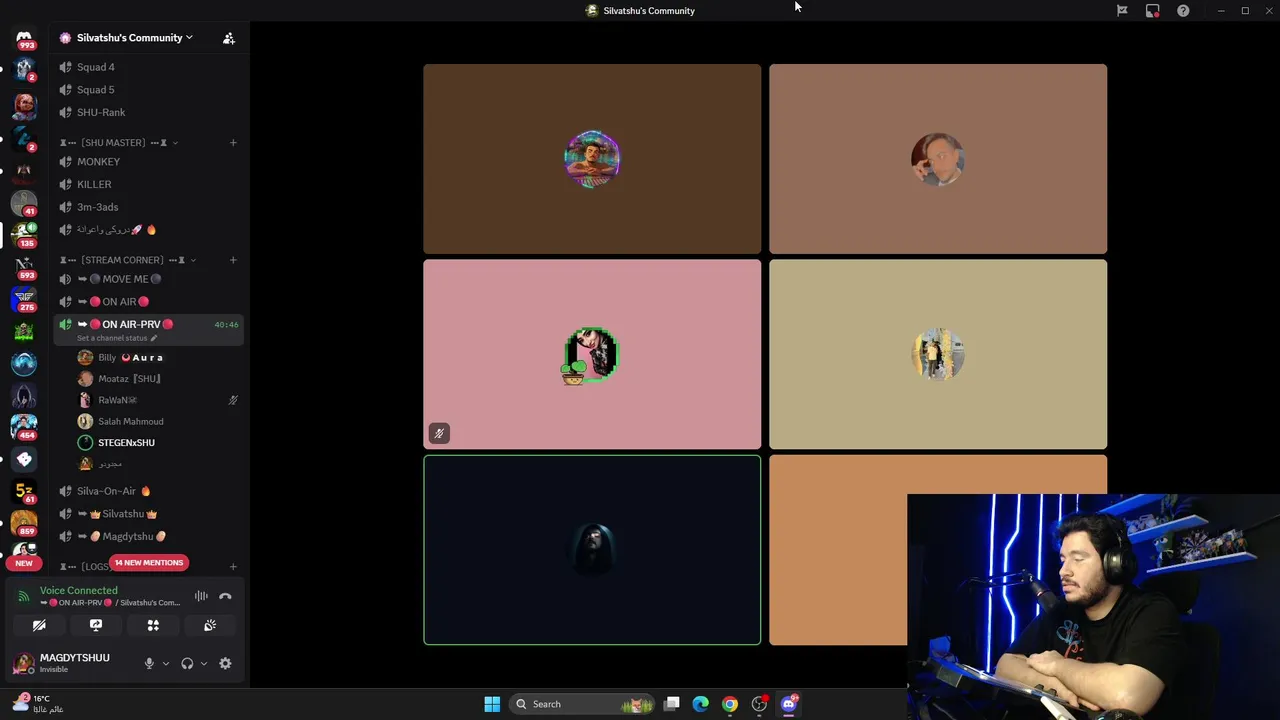Open the inbox flag icon in title bar
The height and width of the screenshot is (720, 1280).
click(x=1122, y=11)
